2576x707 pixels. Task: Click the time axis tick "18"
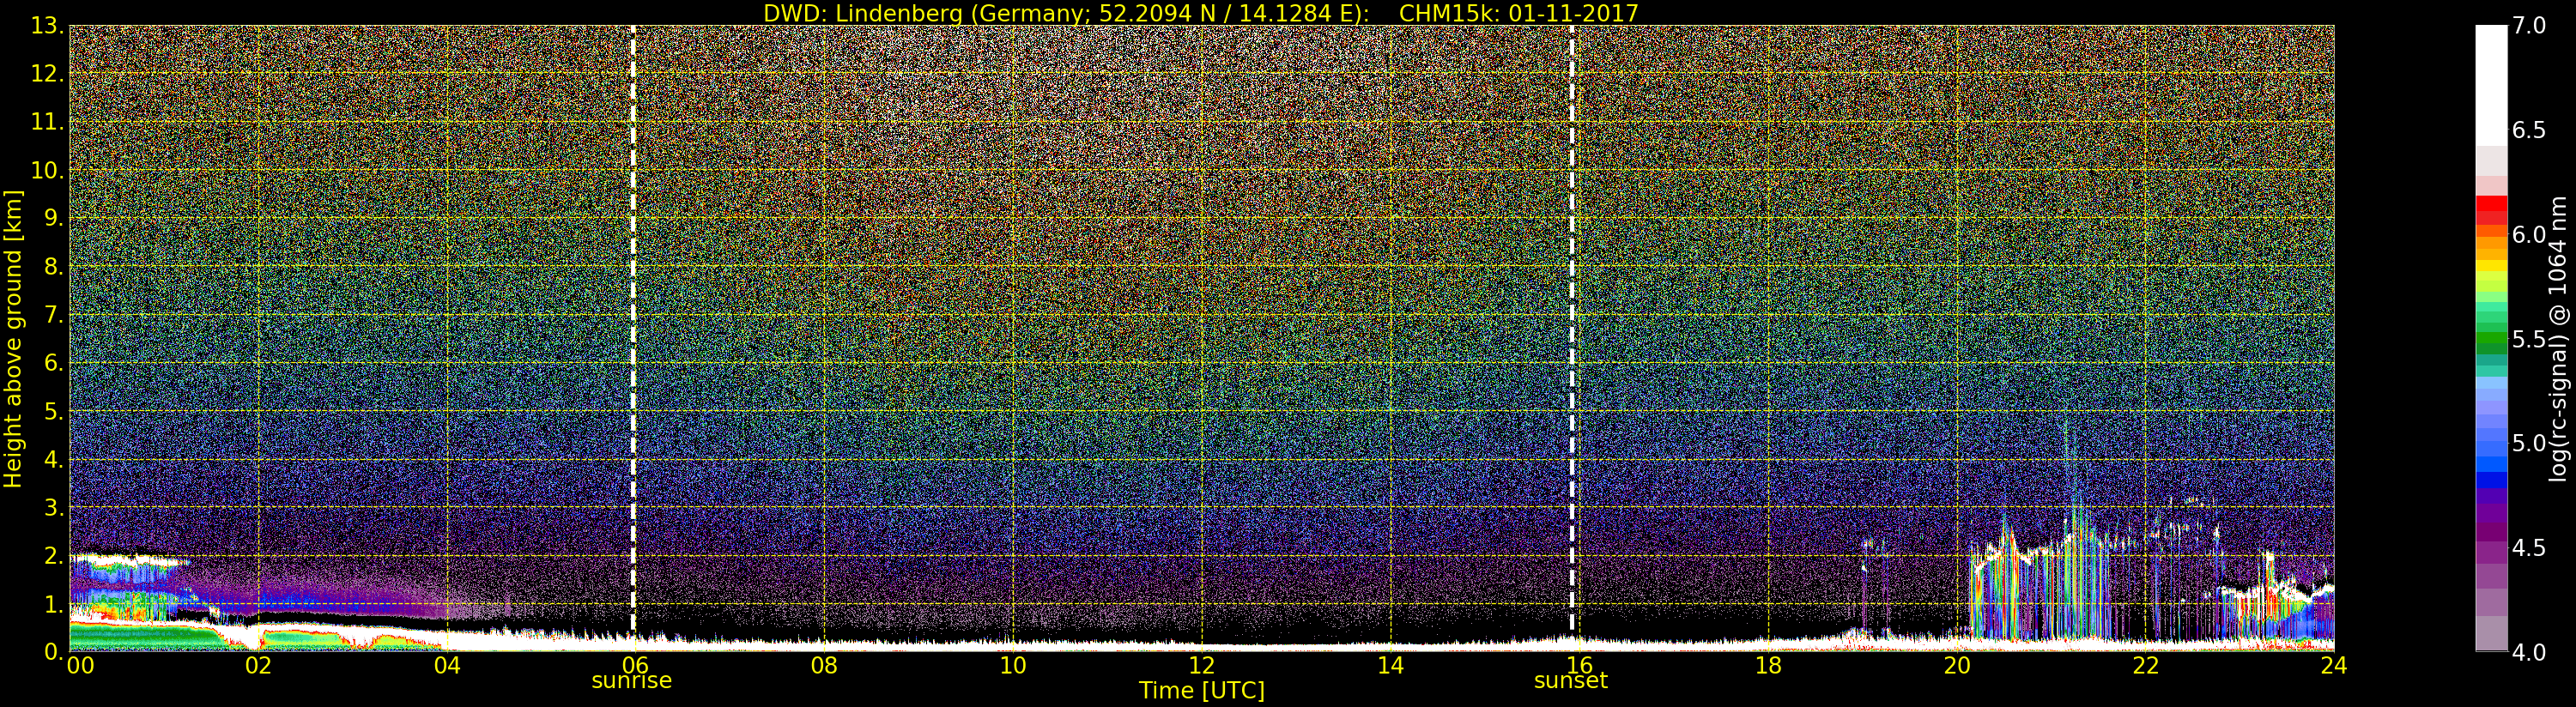tap(1768, 666)
